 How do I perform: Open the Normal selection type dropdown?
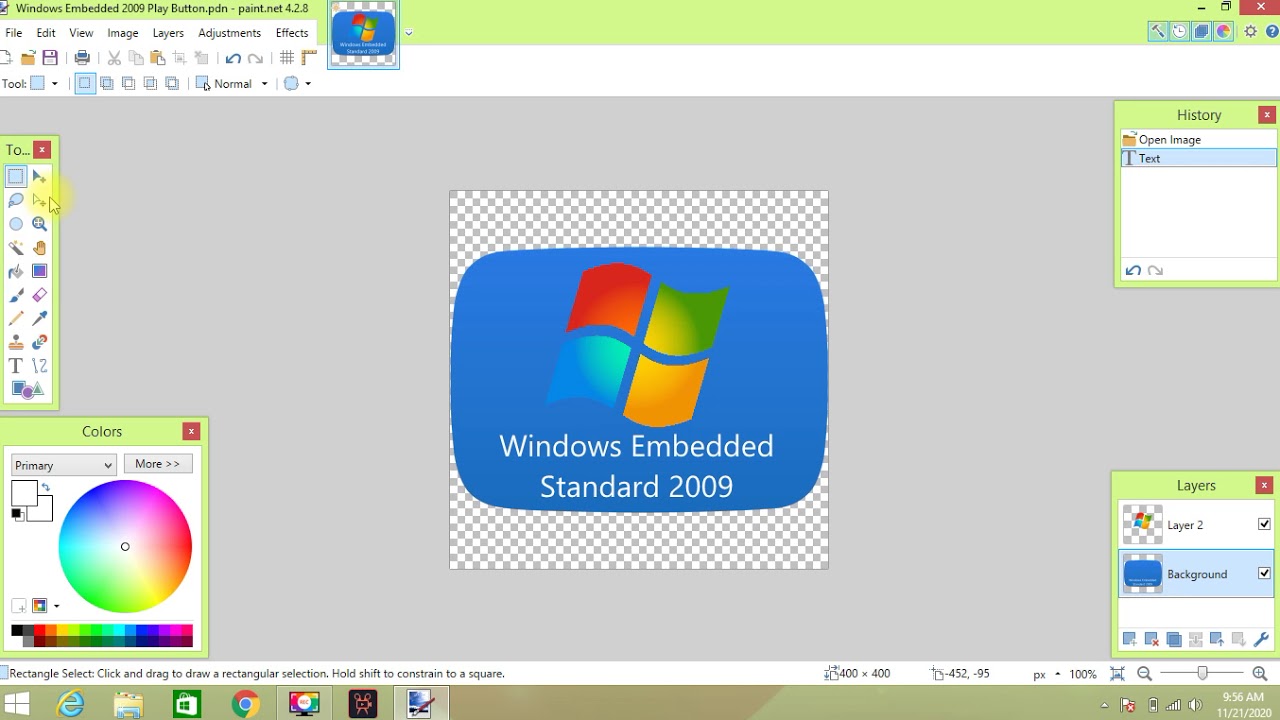(x=232, y=84)
